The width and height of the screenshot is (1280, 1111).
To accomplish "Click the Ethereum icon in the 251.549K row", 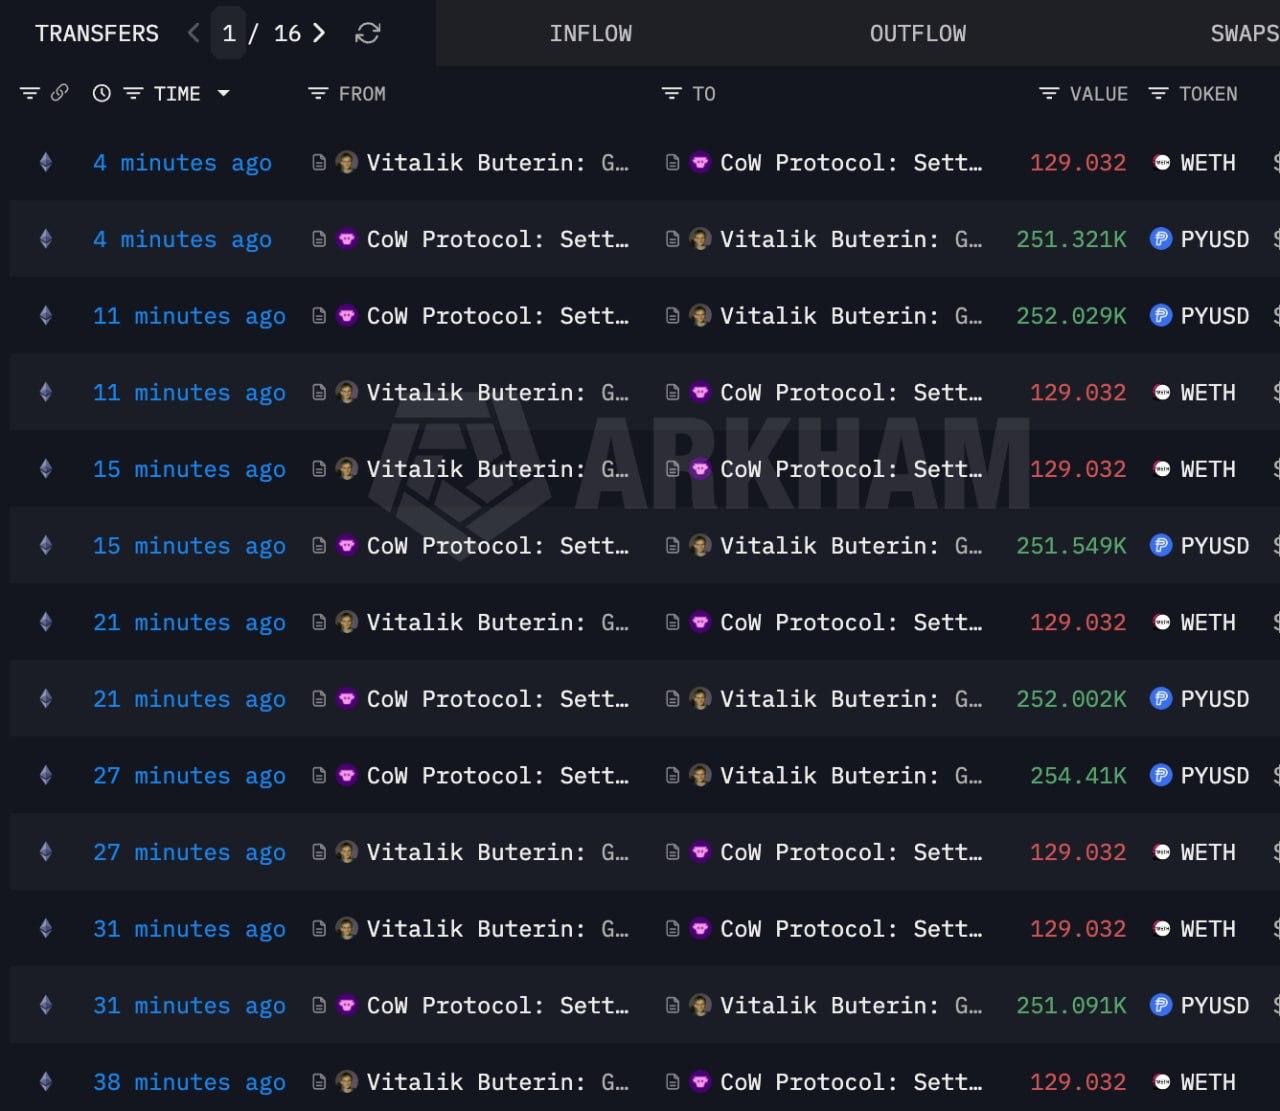I will 46,545.
